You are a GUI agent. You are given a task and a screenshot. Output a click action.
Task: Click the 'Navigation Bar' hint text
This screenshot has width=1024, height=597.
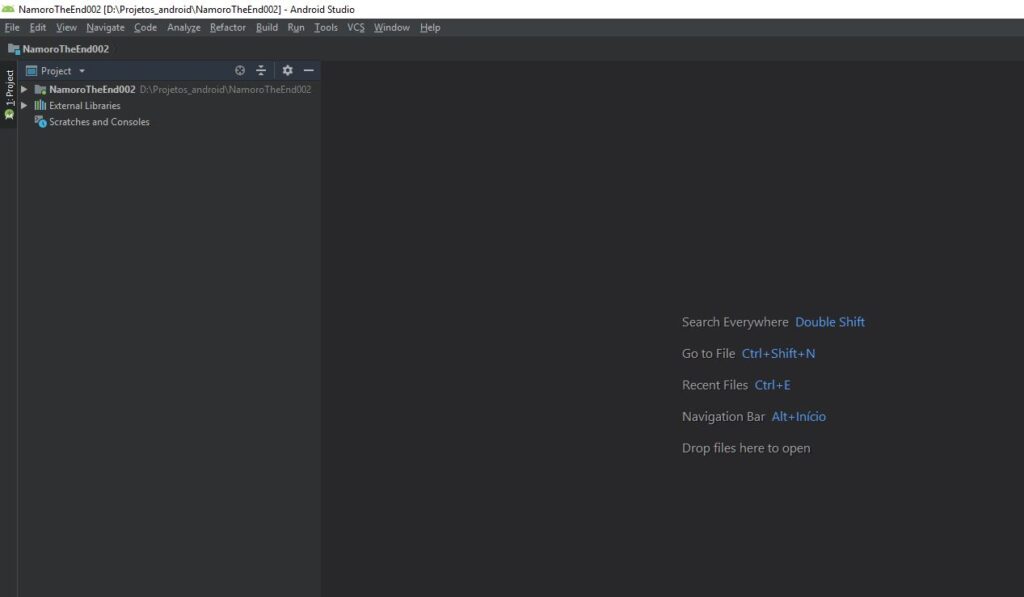point(723,416)
